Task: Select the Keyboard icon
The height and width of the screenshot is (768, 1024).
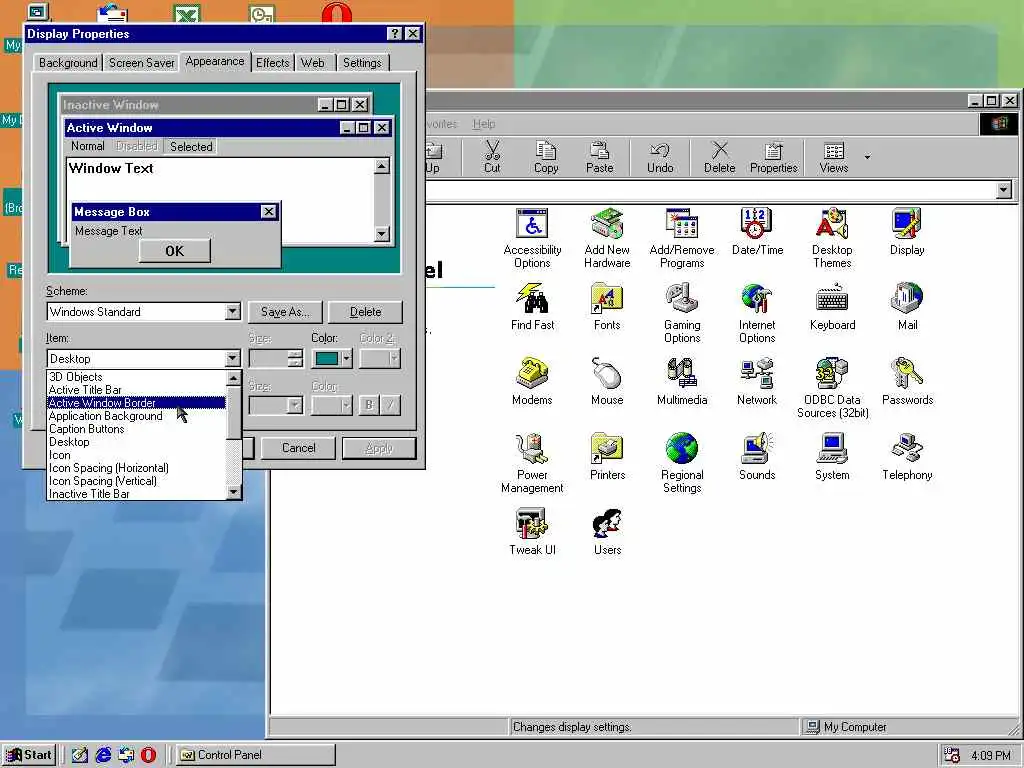Action: pyautogui.click(x=832, y=307)
